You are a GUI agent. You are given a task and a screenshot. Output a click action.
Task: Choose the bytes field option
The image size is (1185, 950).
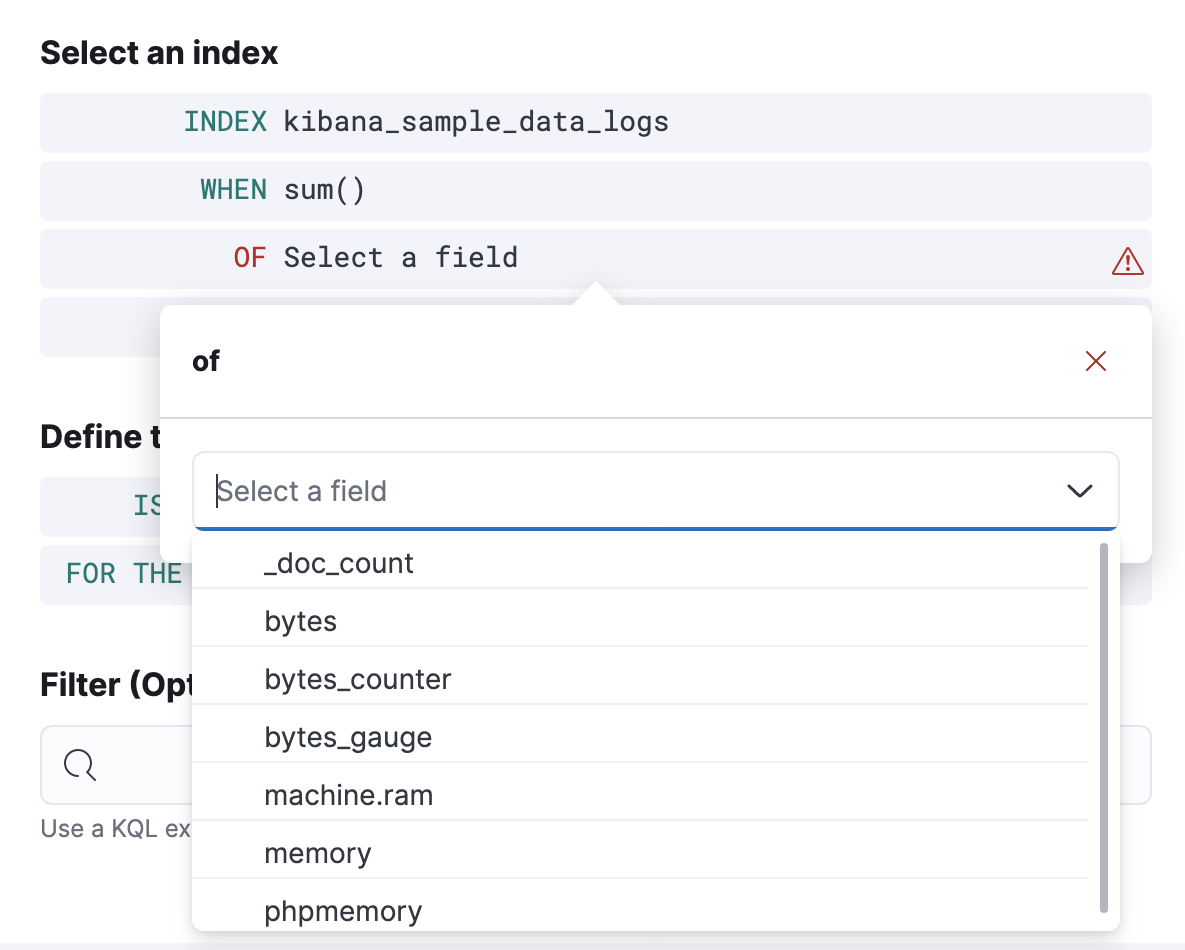[301, 622]
